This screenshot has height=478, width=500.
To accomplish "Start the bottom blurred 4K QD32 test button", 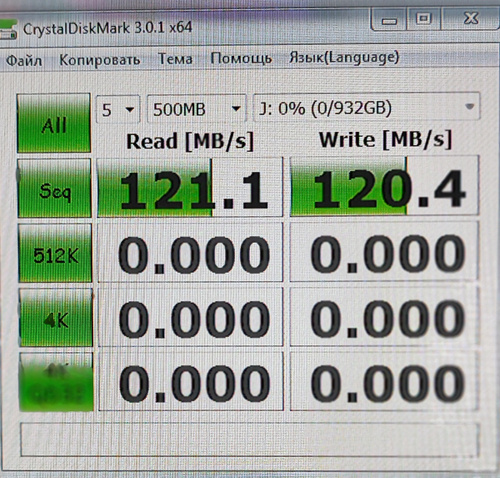I will pyautogui.click(x=57, y=382).
